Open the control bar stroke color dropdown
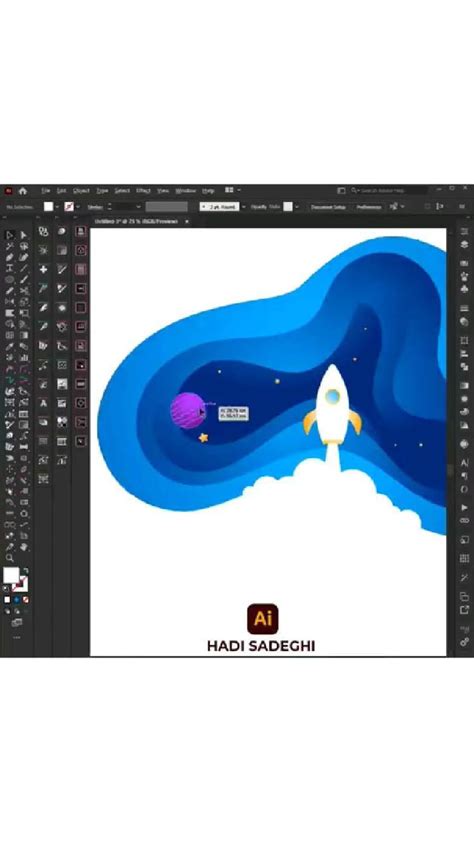The image size is (474, 842). coord(78,207)
